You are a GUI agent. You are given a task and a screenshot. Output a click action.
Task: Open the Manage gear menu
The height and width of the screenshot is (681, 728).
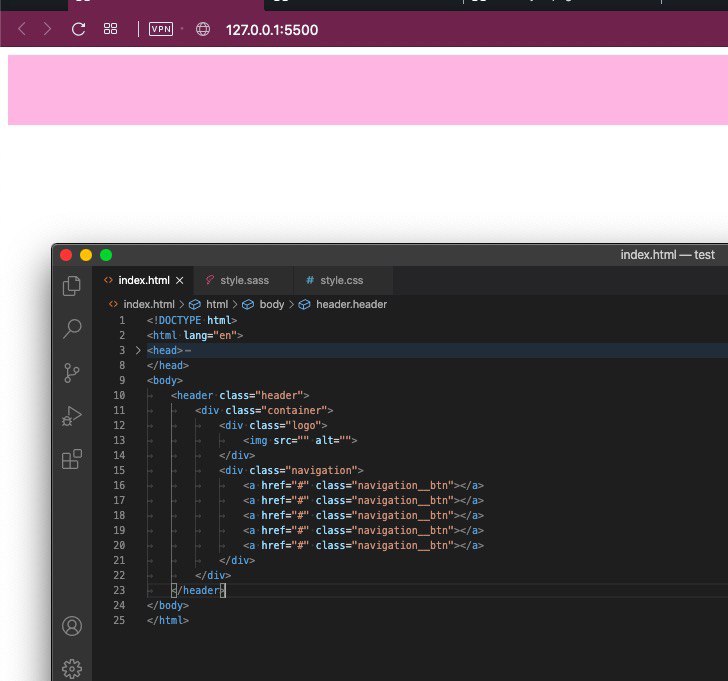72,669
